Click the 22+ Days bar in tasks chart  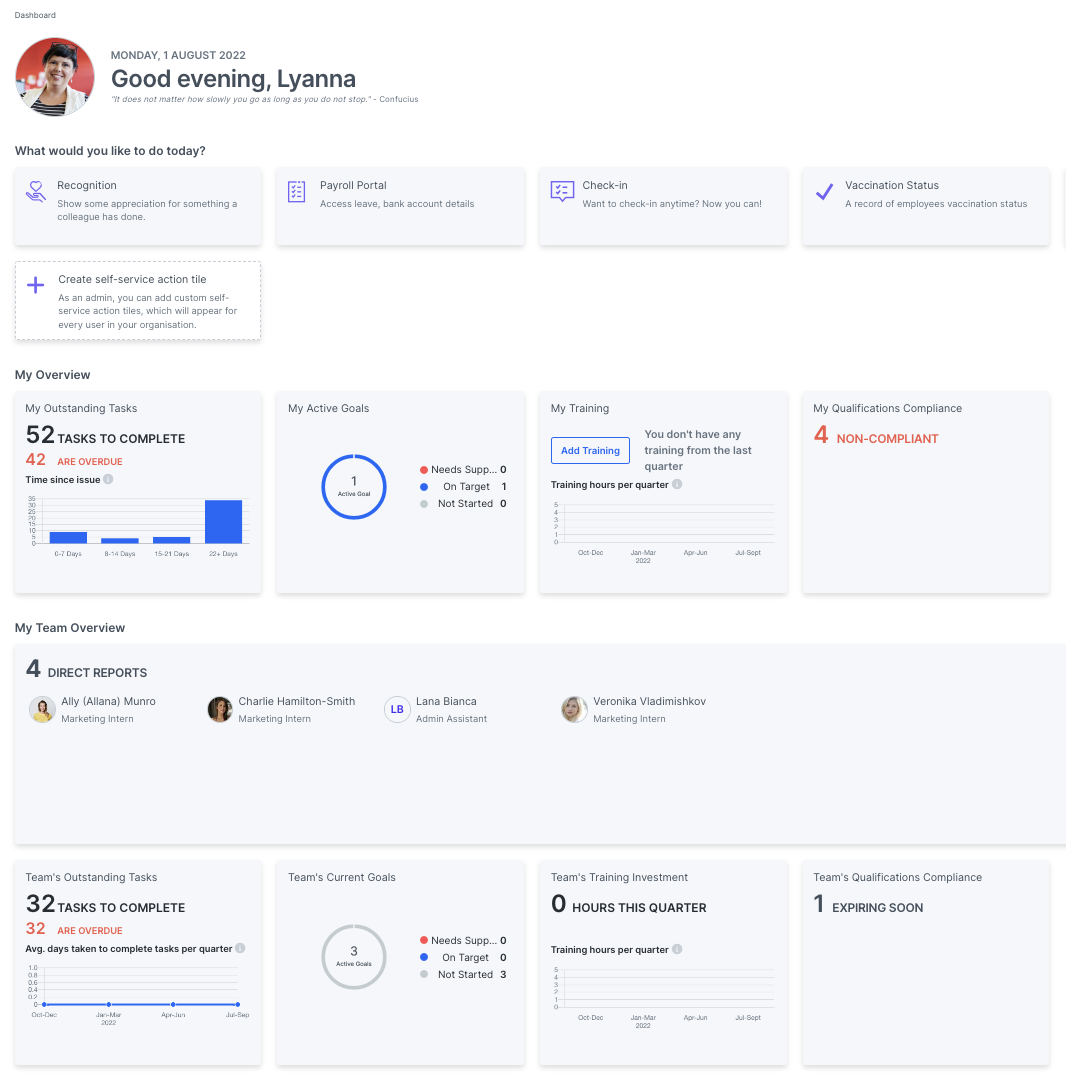(x=223, y=522)
